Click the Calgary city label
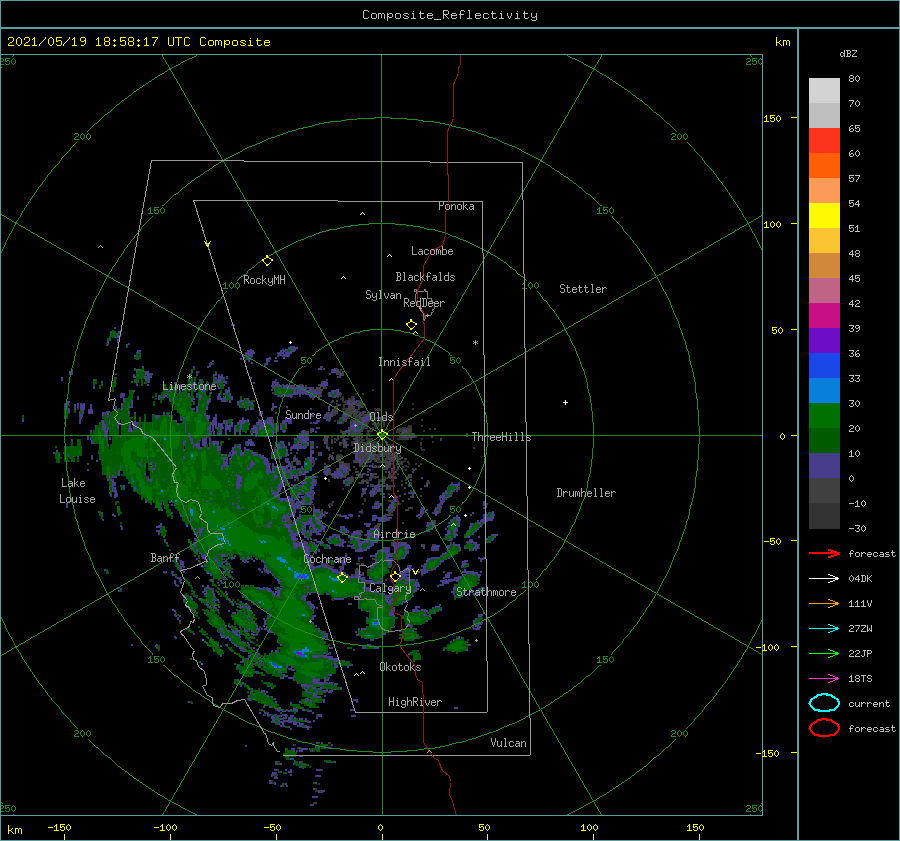Screen dimensions: 900x841 point(390,588)
